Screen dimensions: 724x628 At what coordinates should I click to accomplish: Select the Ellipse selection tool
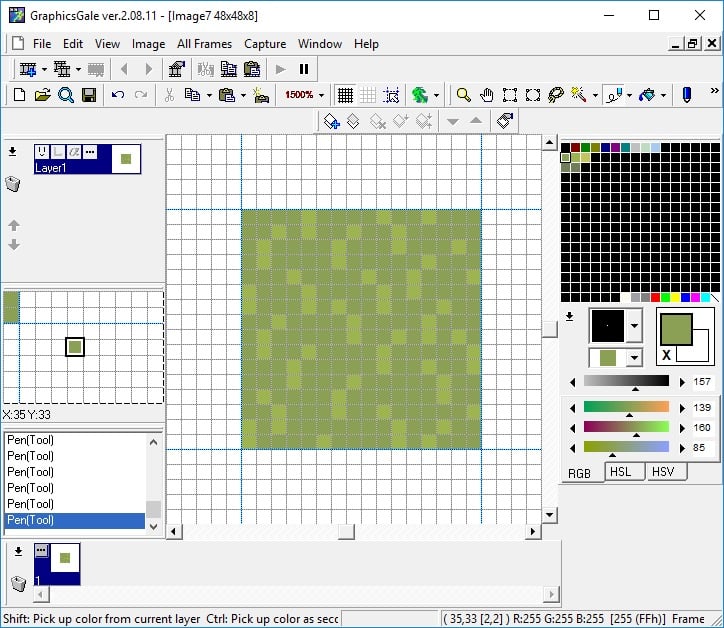pyautogui.click(x=532, y=95)
